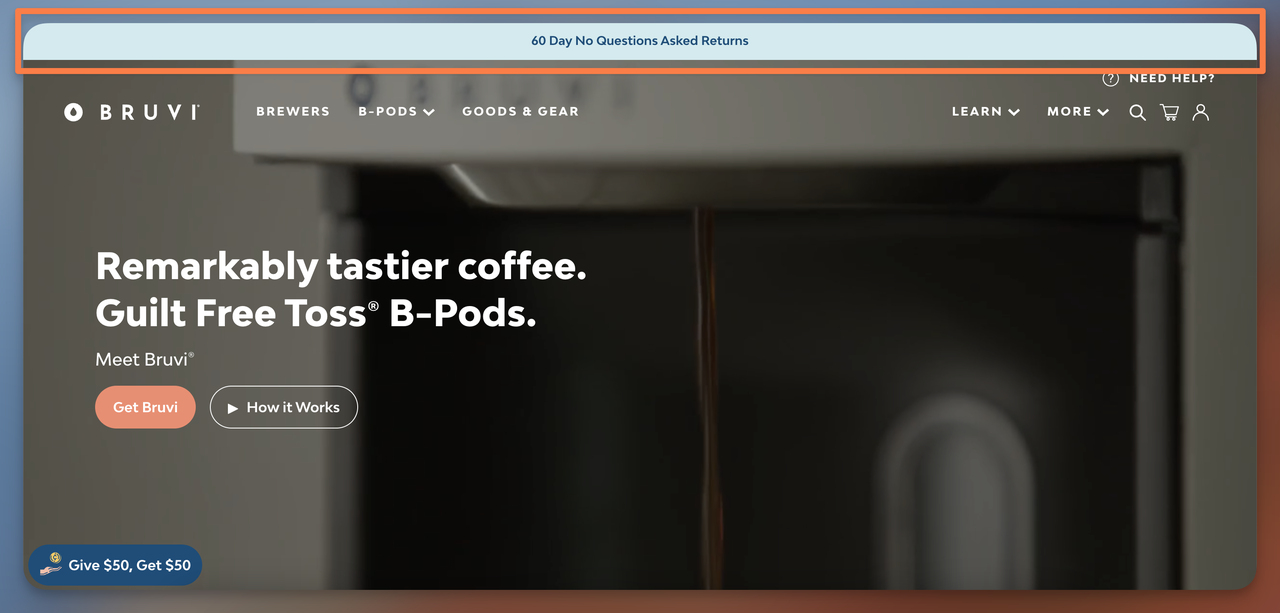Viewport: 1280px width, 613px height.
Task: Expand the B-Pods dropdown menu
Action: click(x=396, y=112)
